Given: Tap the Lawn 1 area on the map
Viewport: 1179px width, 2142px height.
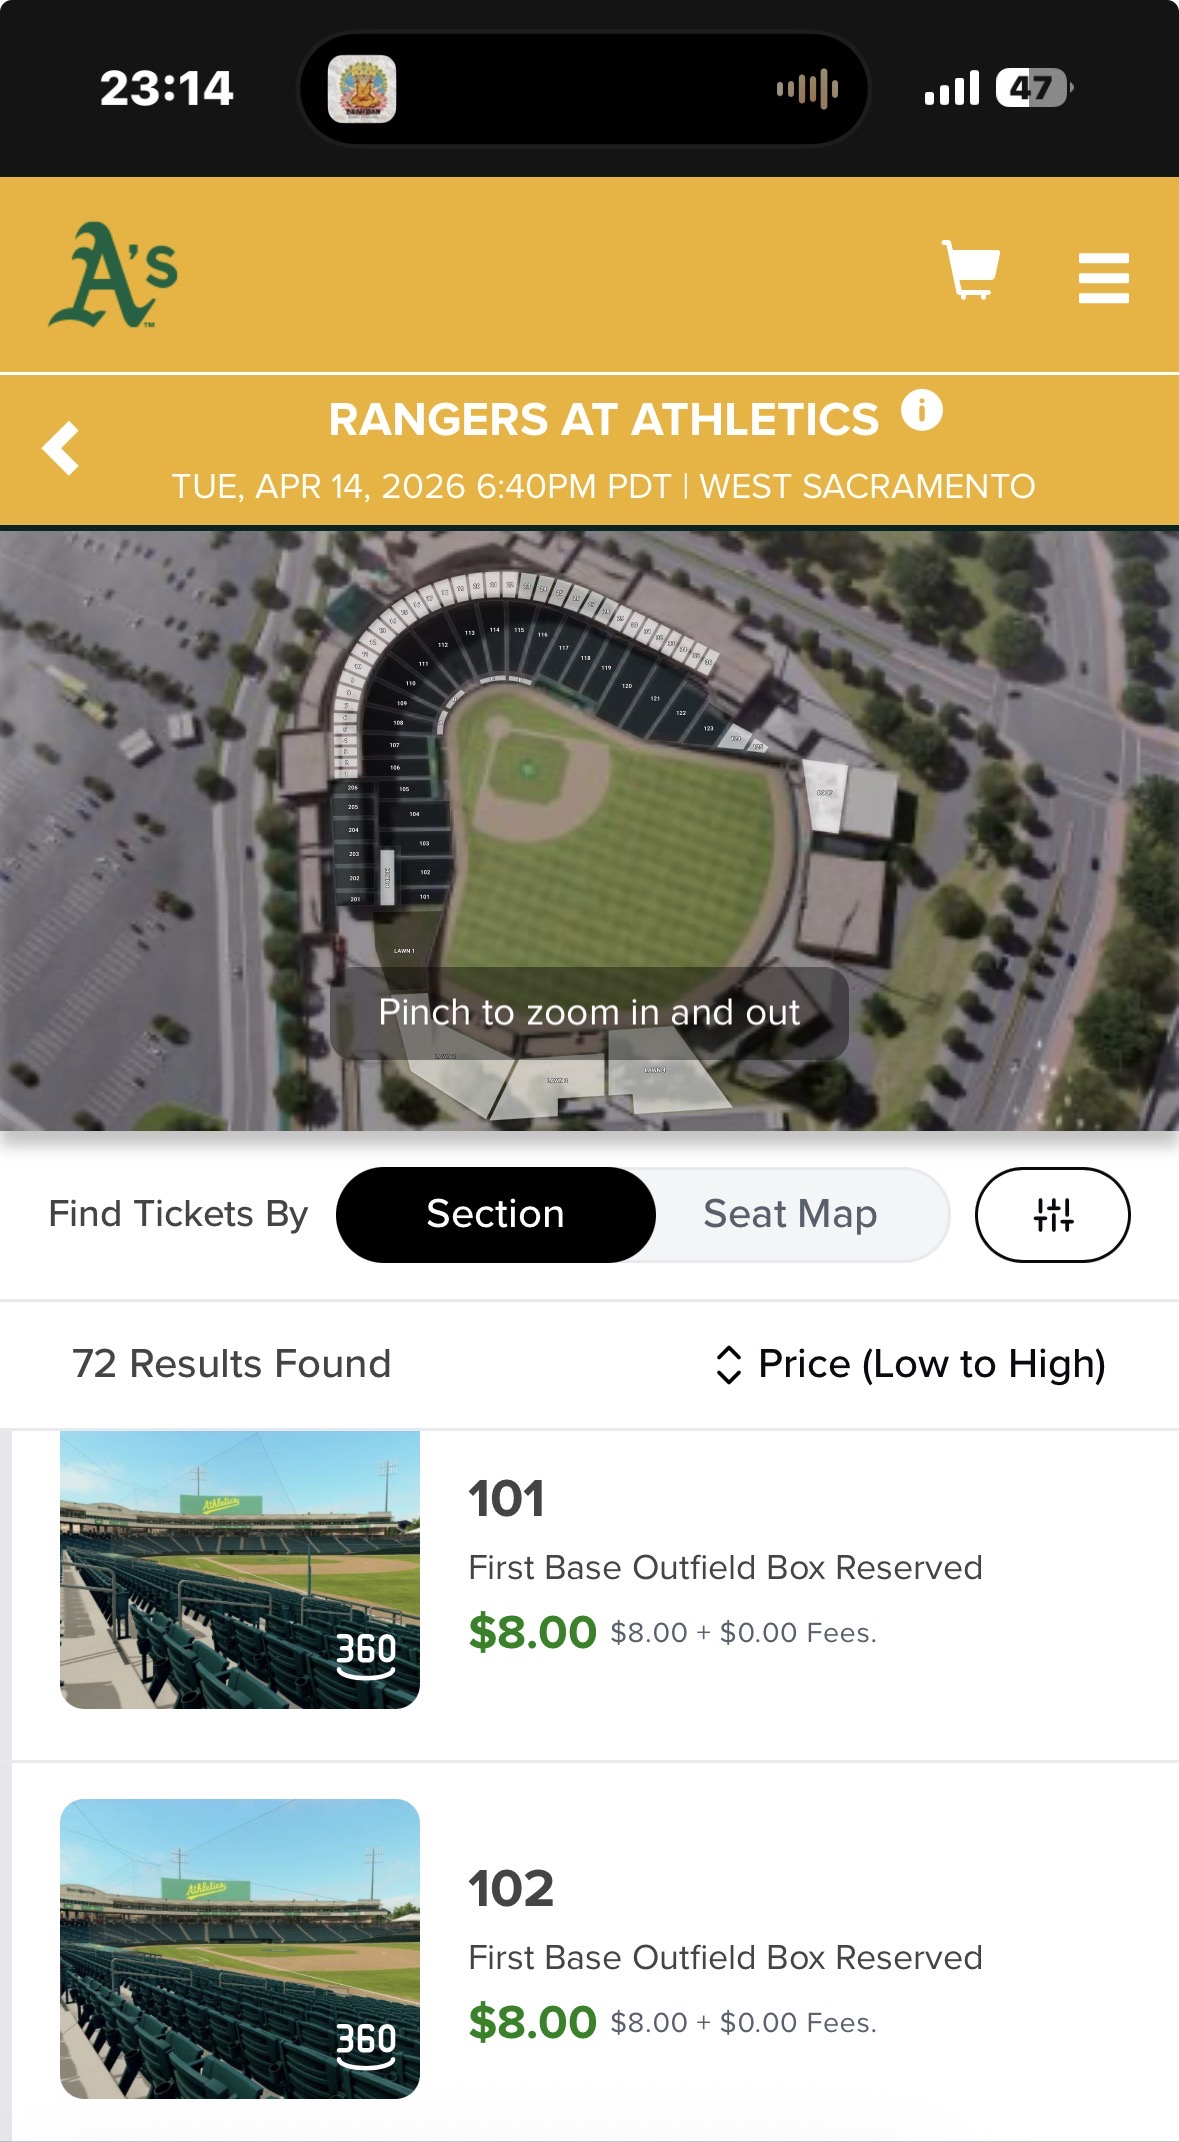Looking at the screenshot, I should [x=404, y=950].
